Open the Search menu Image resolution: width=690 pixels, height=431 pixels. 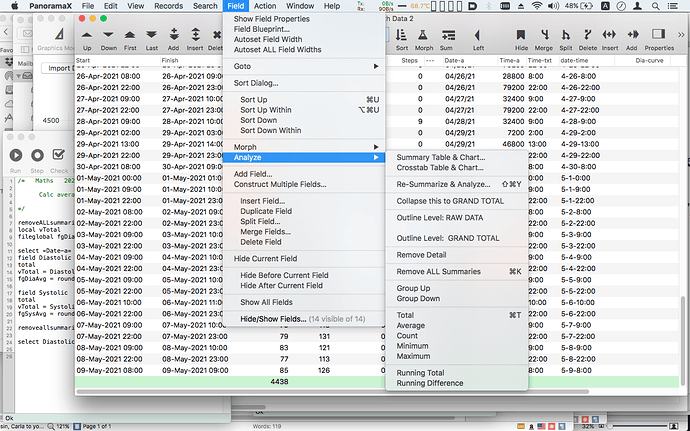click(x=205, y=6)
